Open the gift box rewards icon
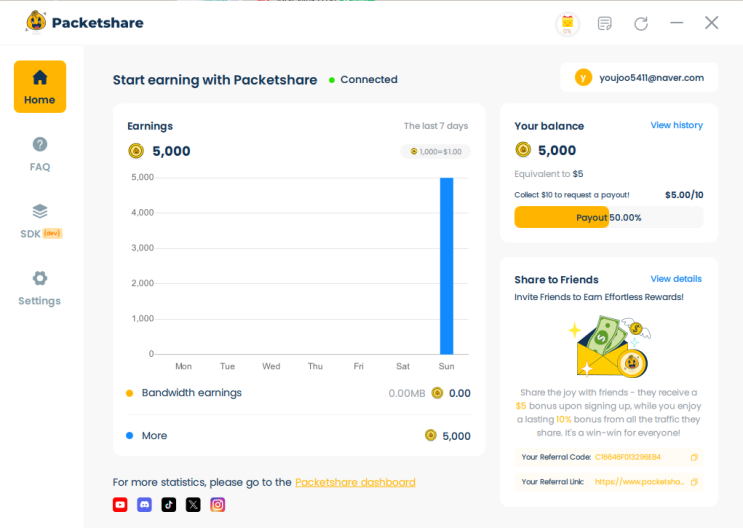Screen dimensions: 743x528 click(x=567, y=23)
